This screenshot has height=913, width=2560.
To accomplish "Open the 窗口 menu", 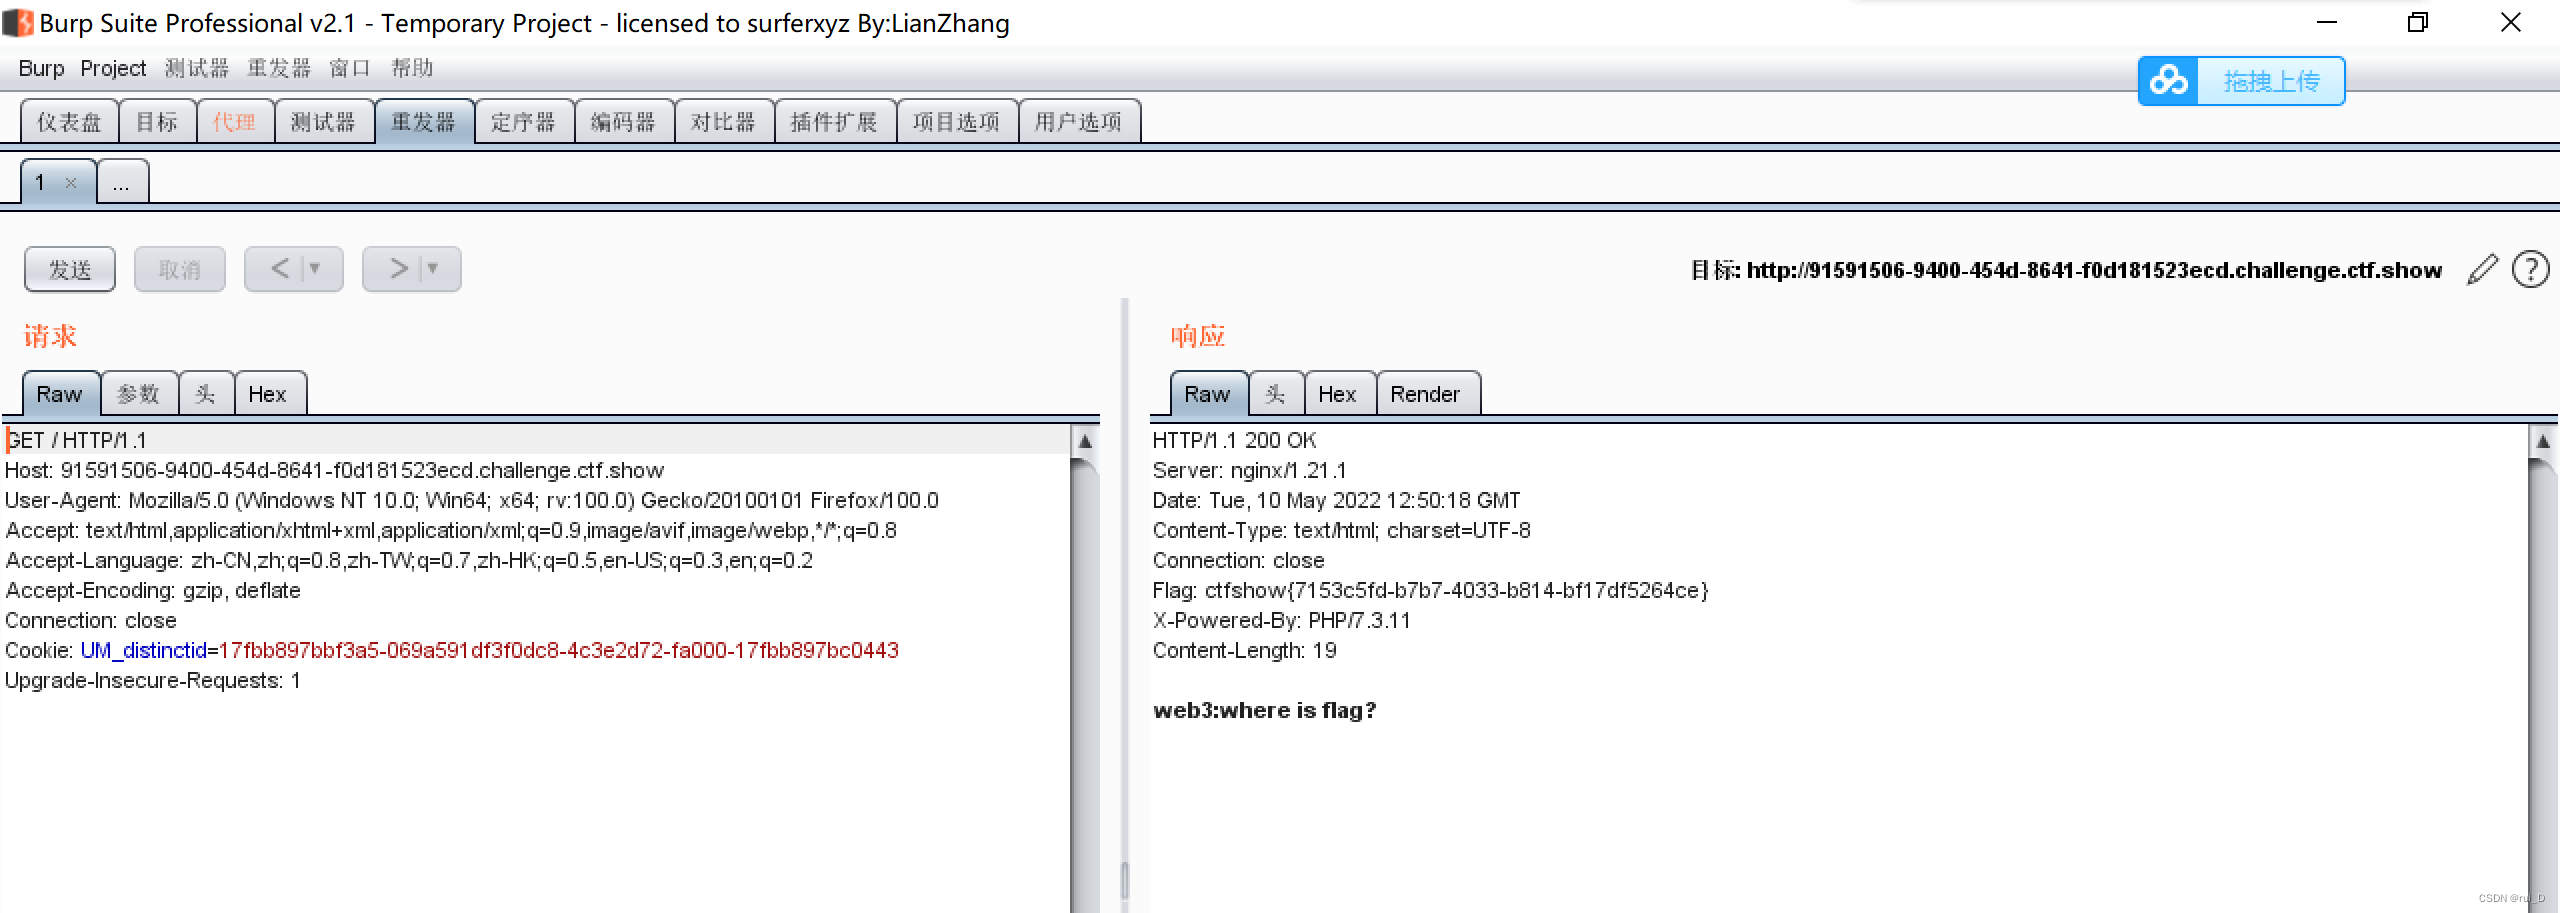I will click(350, 68).
